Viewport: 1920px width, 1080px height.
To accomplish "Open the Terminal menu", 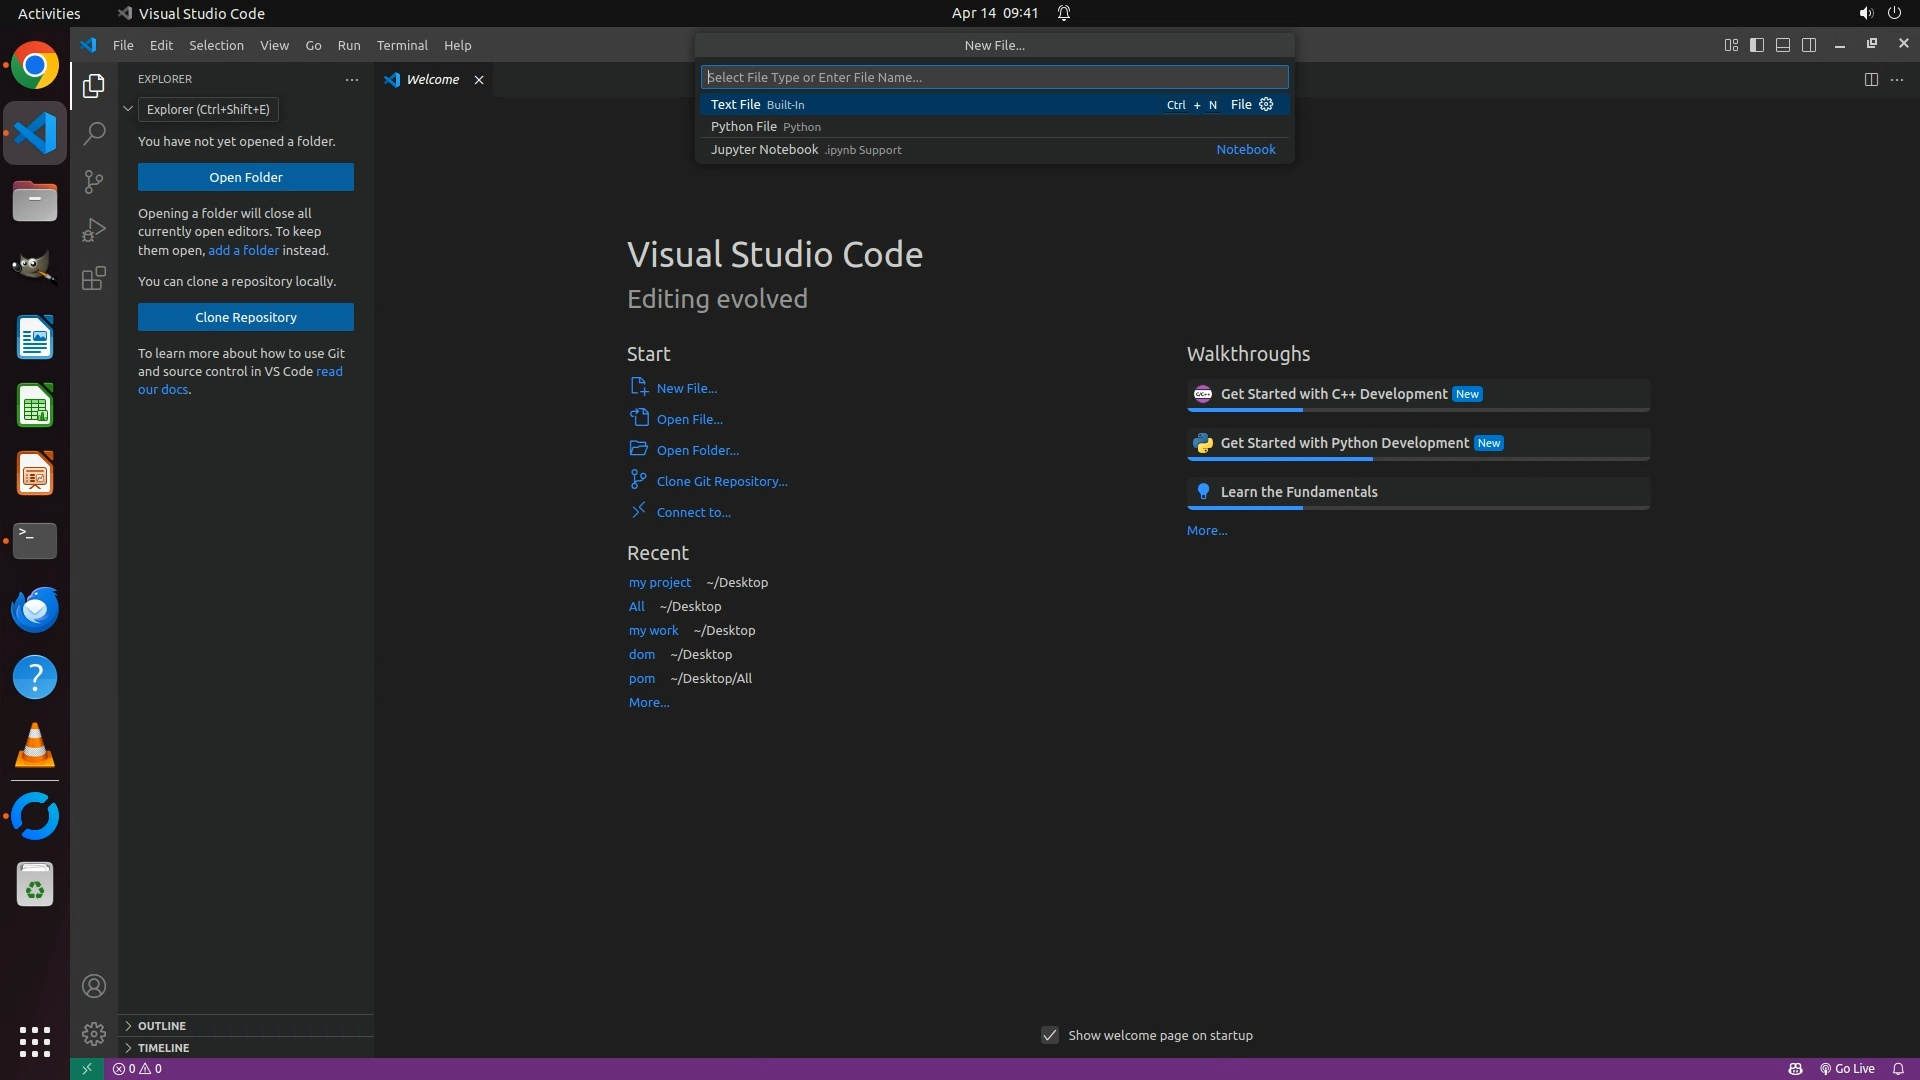I will (x=402, y=45).
